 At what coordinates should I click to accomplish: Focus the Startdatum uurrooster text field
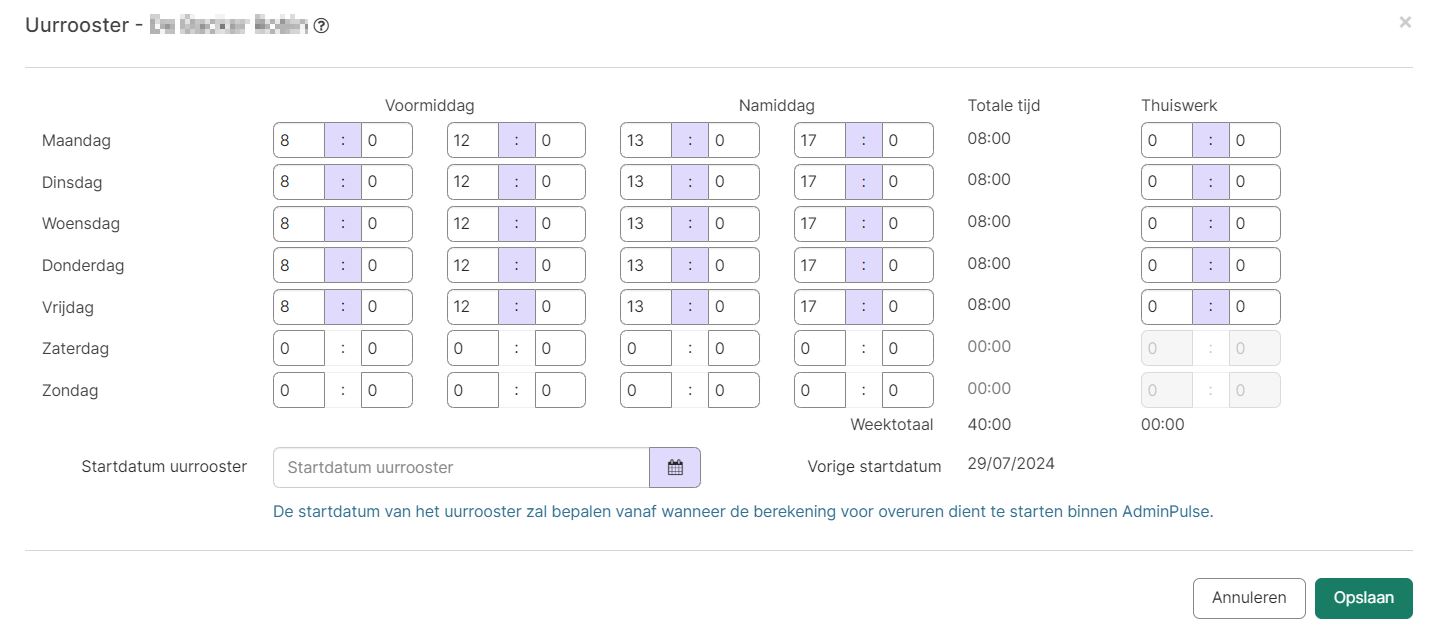(x=462, y=467)
